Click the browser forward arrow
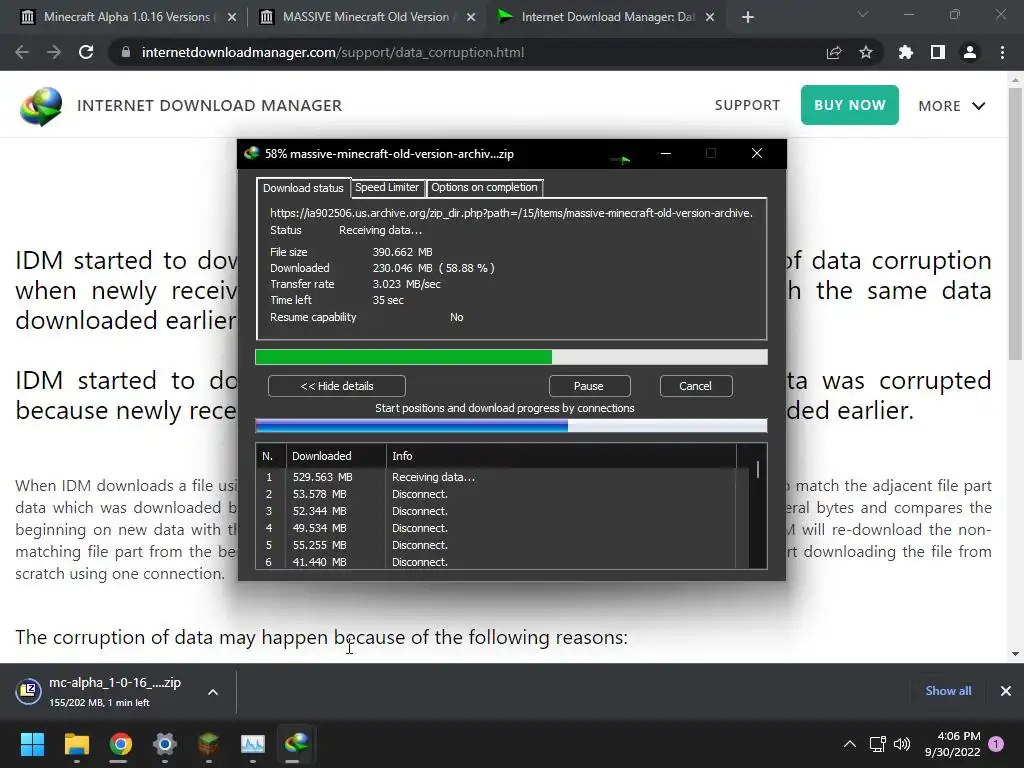1024x768 pixels. (x=54, y=52)
